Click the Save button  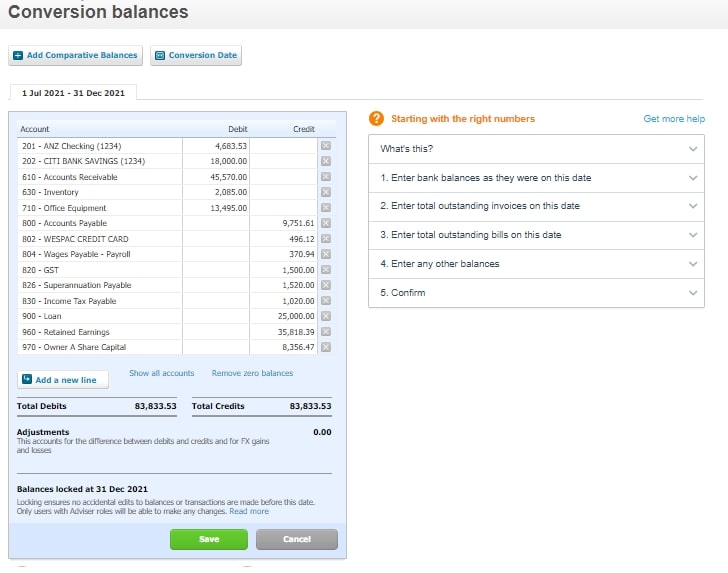208,539
